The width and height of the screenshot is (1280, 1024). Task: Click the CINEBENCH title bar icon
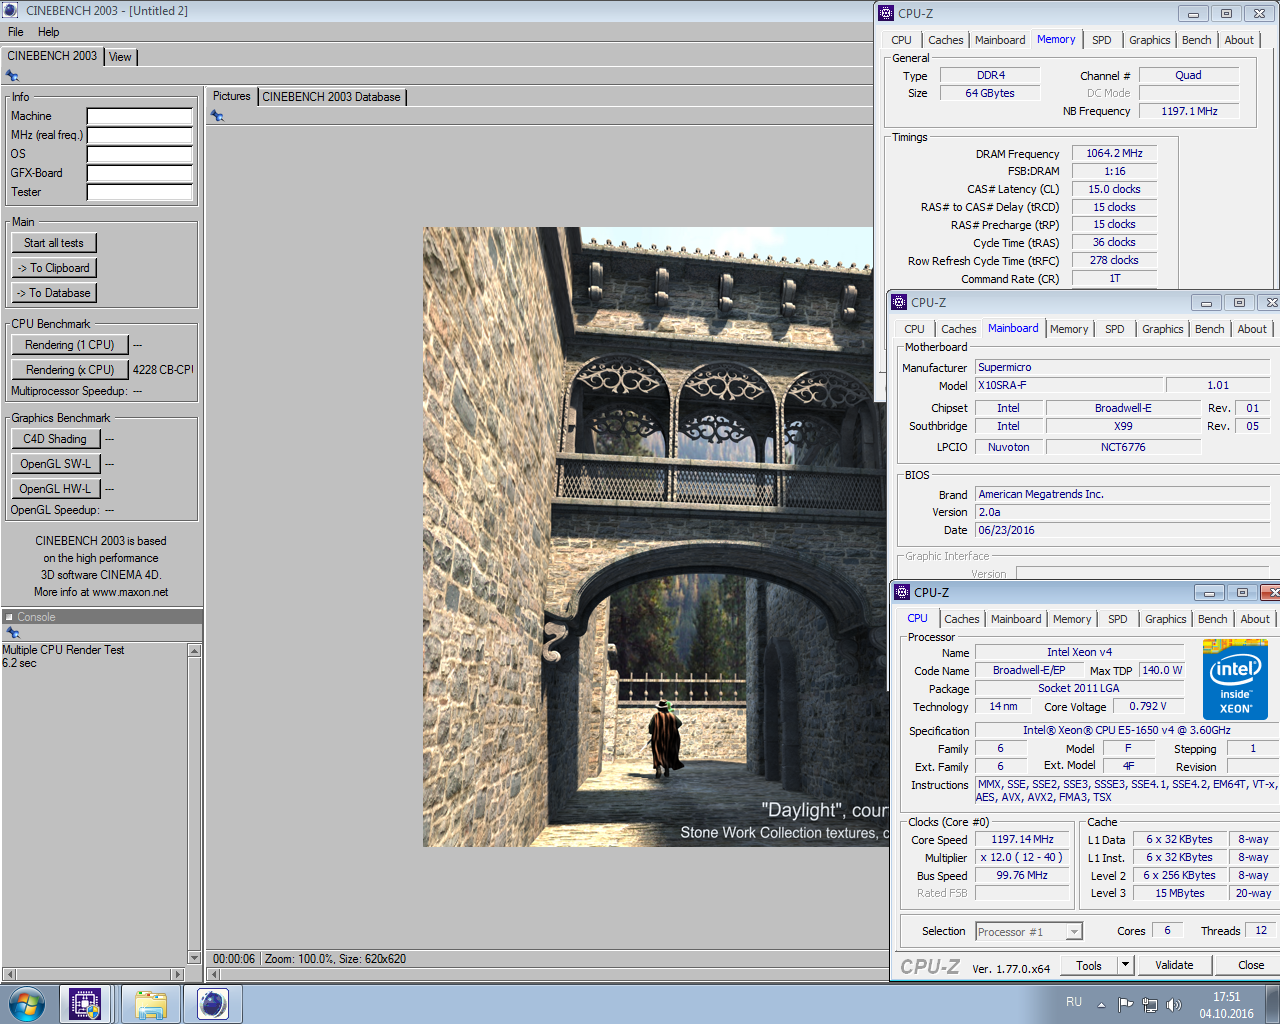(11, 10)
